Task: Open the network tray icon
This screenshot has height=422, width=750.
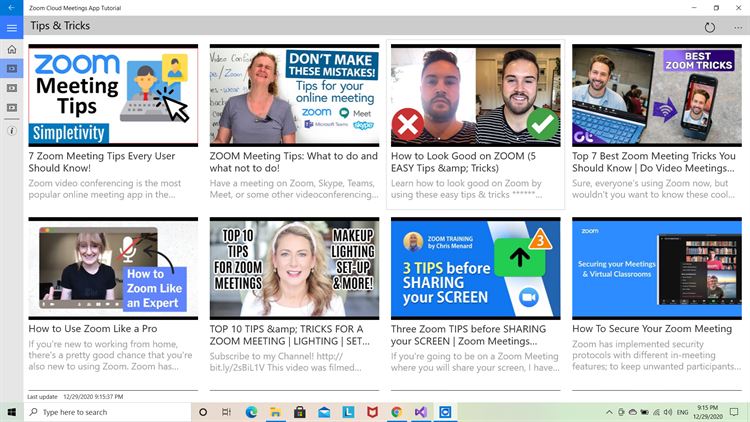Action: click(x=656, y=412)
